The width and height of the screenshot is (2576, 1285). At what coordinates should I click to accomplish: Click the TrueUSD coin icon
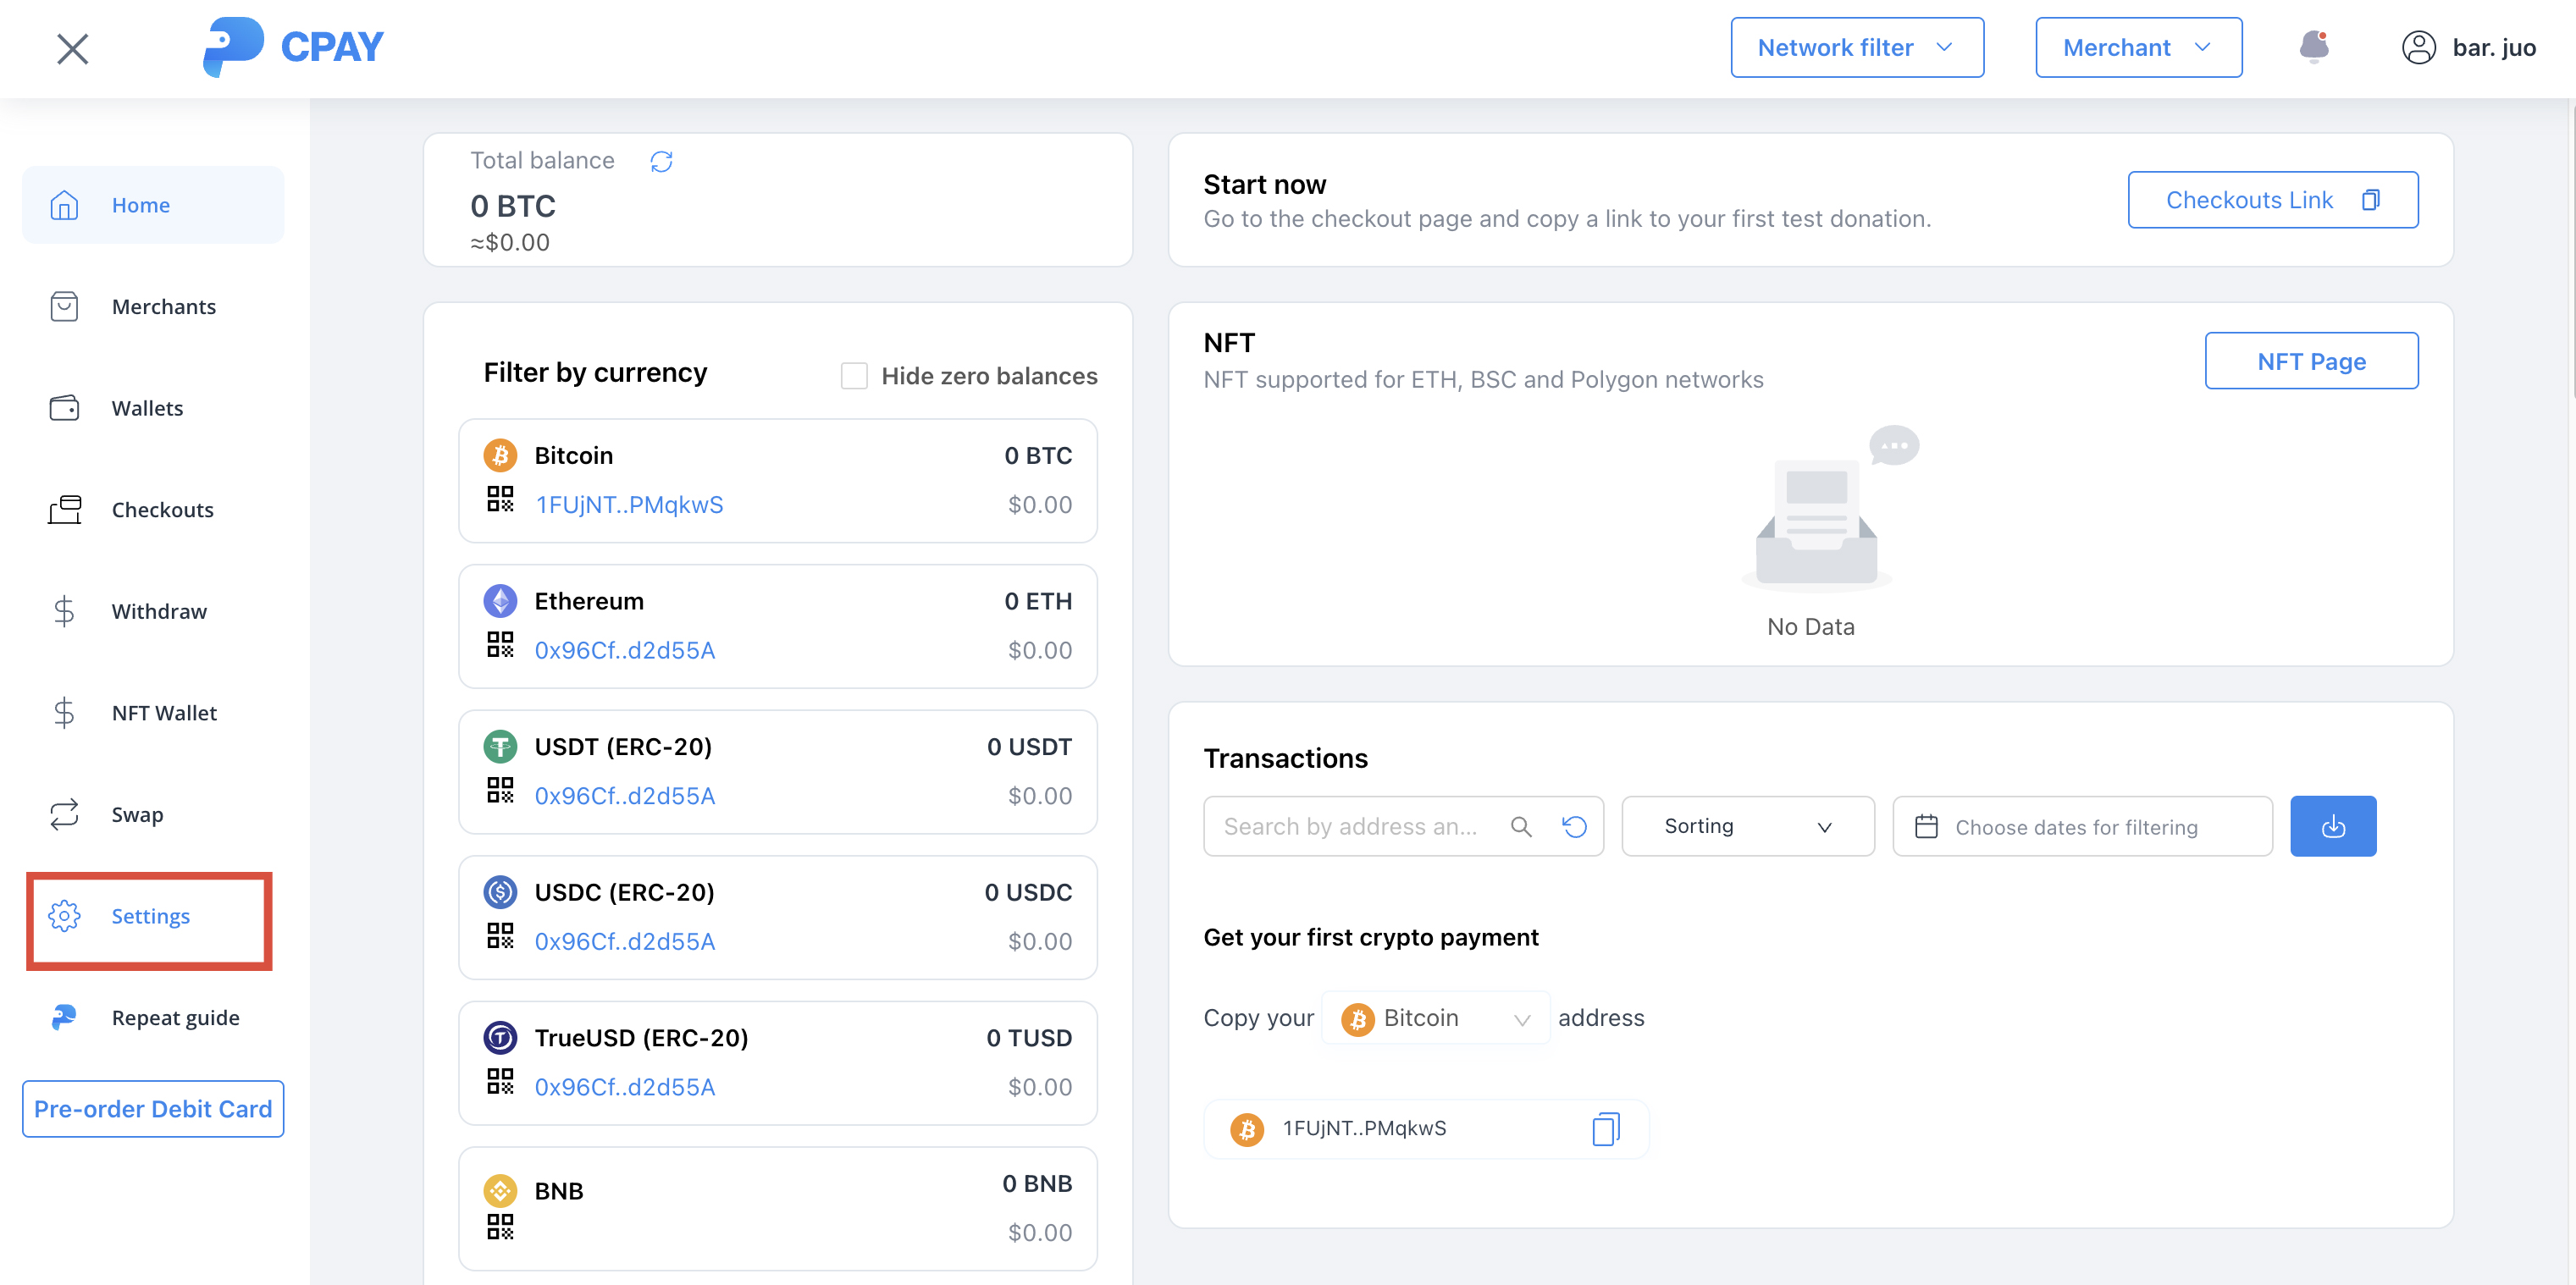pos(500,1038)
